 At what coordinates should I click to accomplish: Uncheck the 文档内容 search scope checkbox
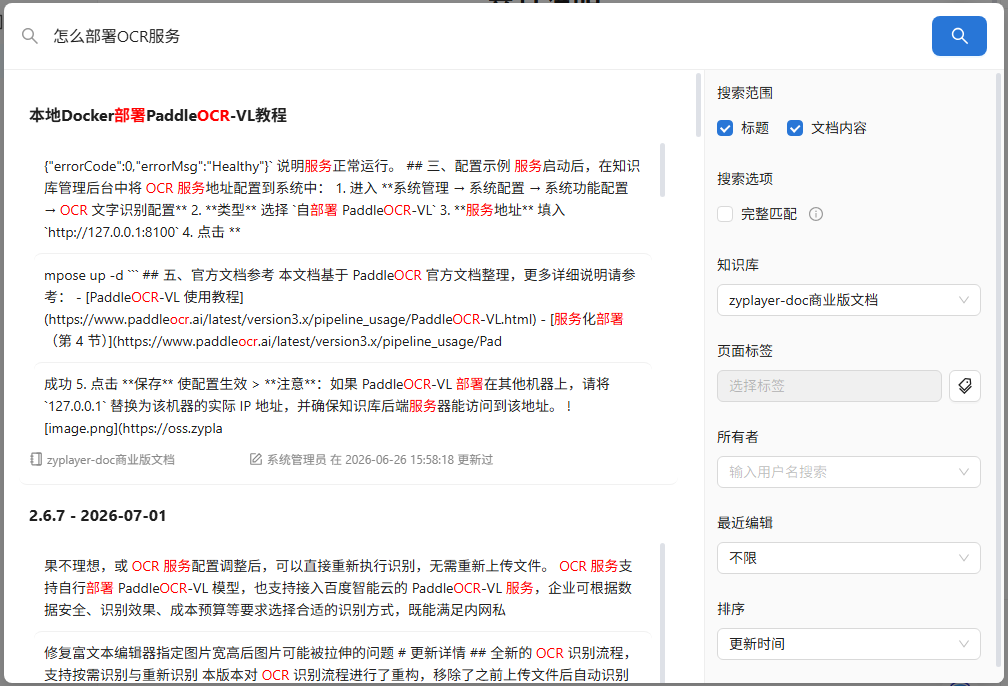click(795, 128)
